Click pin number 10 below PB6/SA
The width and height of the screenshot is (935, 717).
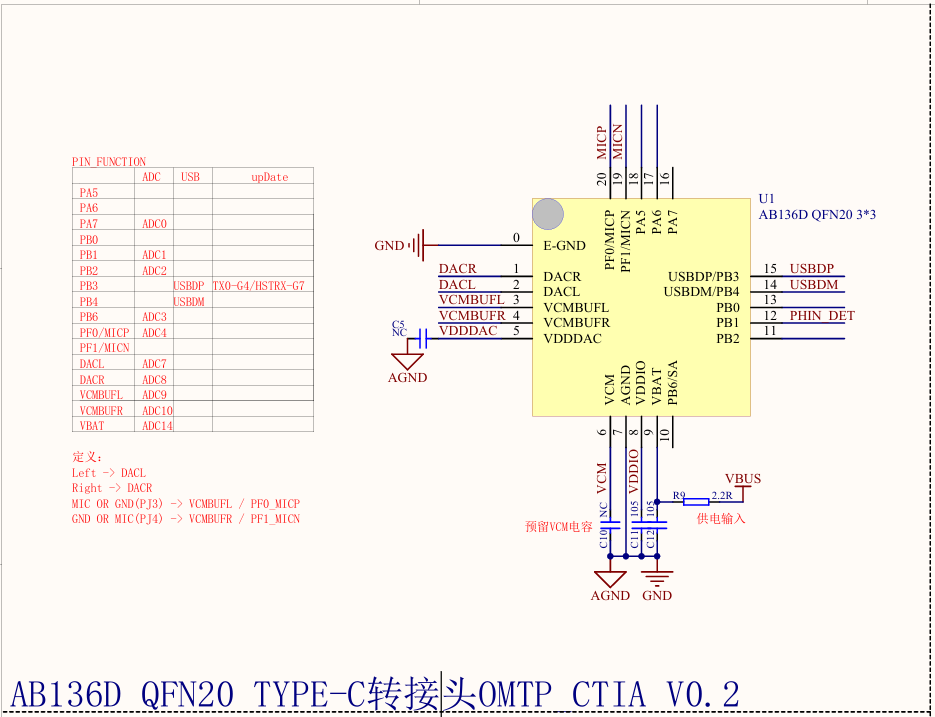(665, 435)
